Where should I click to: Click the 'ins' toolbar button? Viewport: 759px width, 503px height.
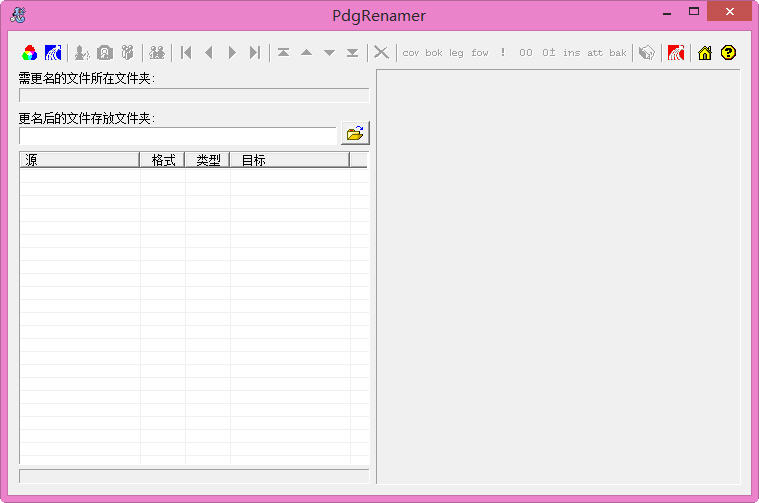pos(572,53)
